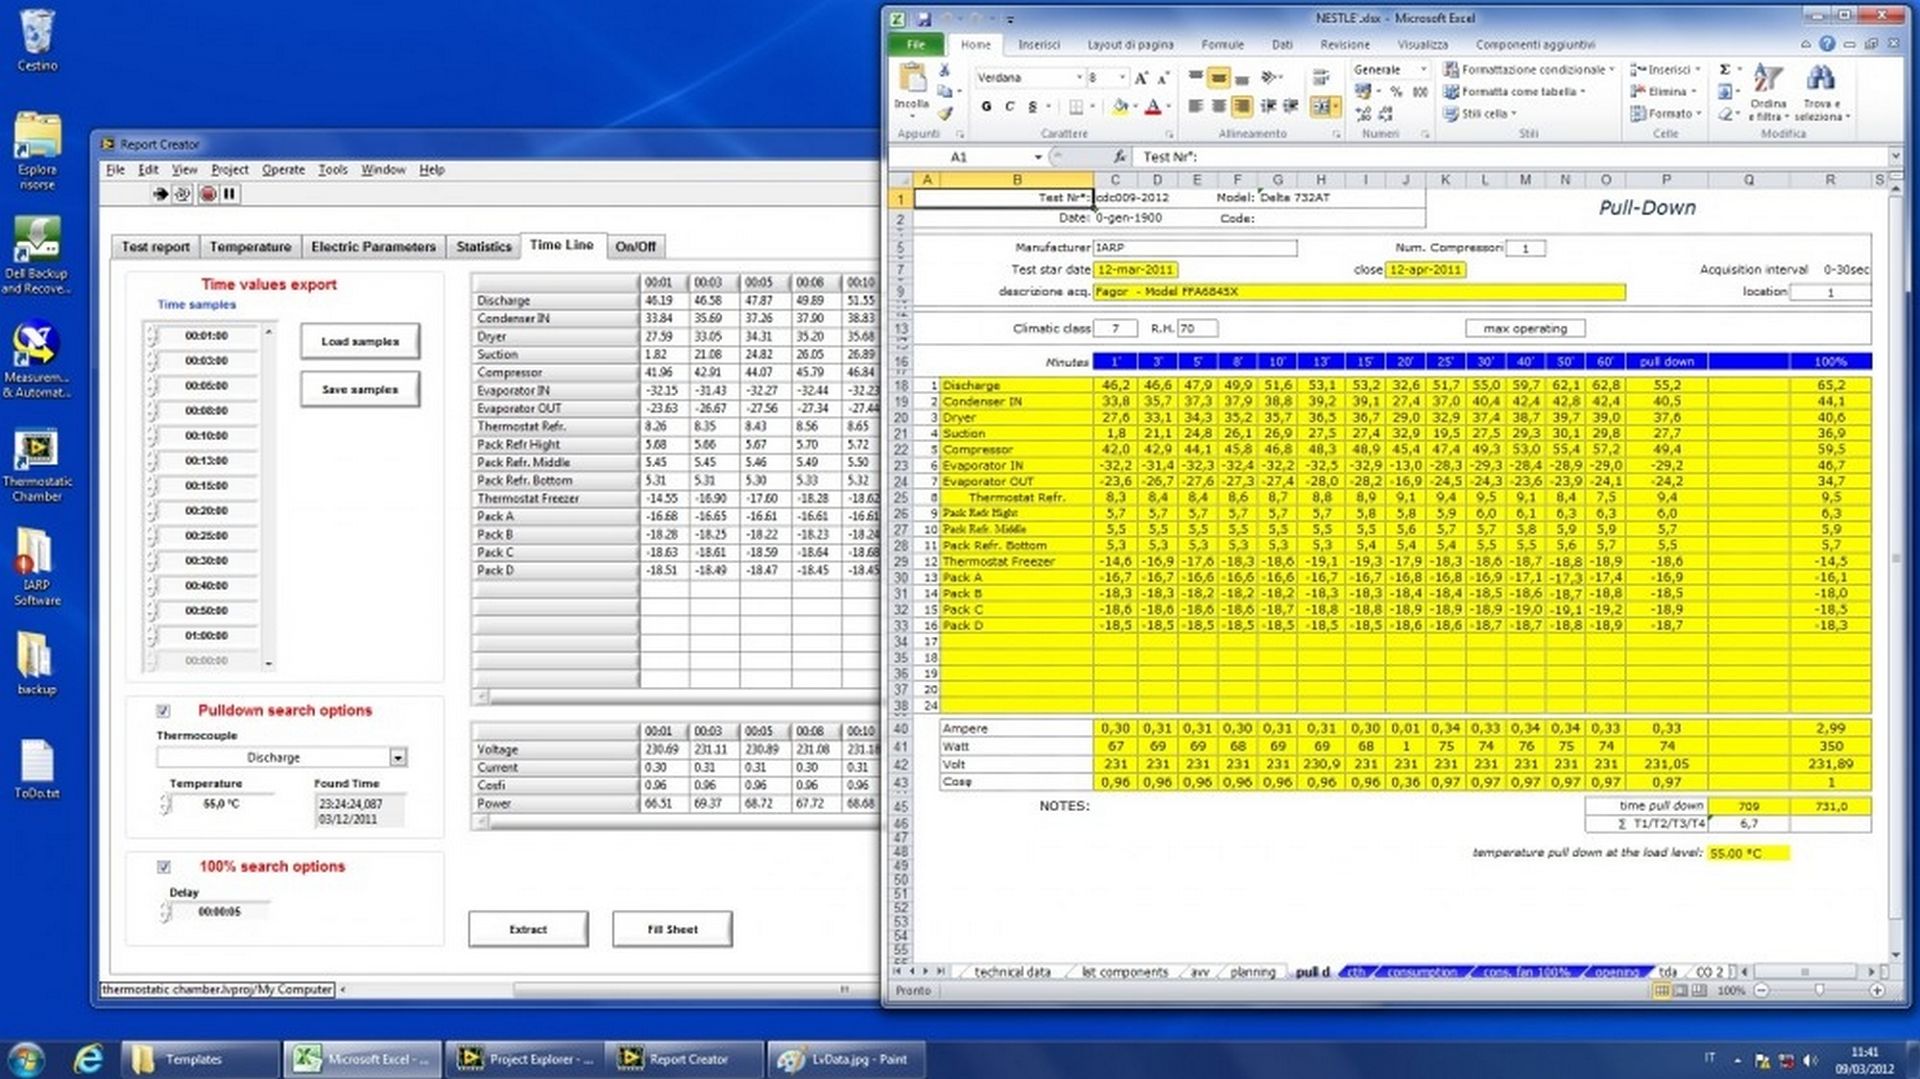
Task: Click the Save samples button
Action: tap(360, 390)
